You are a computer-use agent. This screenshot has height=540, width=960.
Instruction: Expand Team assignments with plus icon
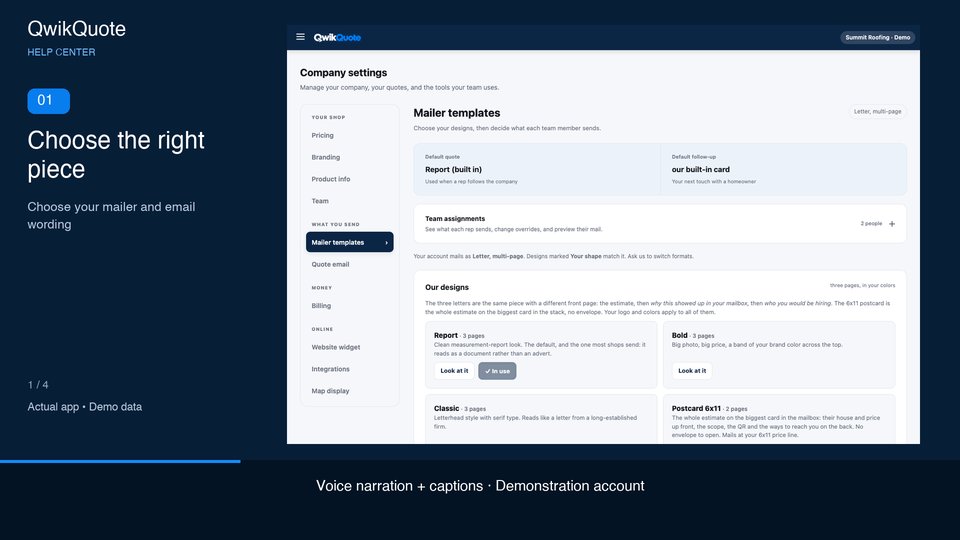pos(892,224)
